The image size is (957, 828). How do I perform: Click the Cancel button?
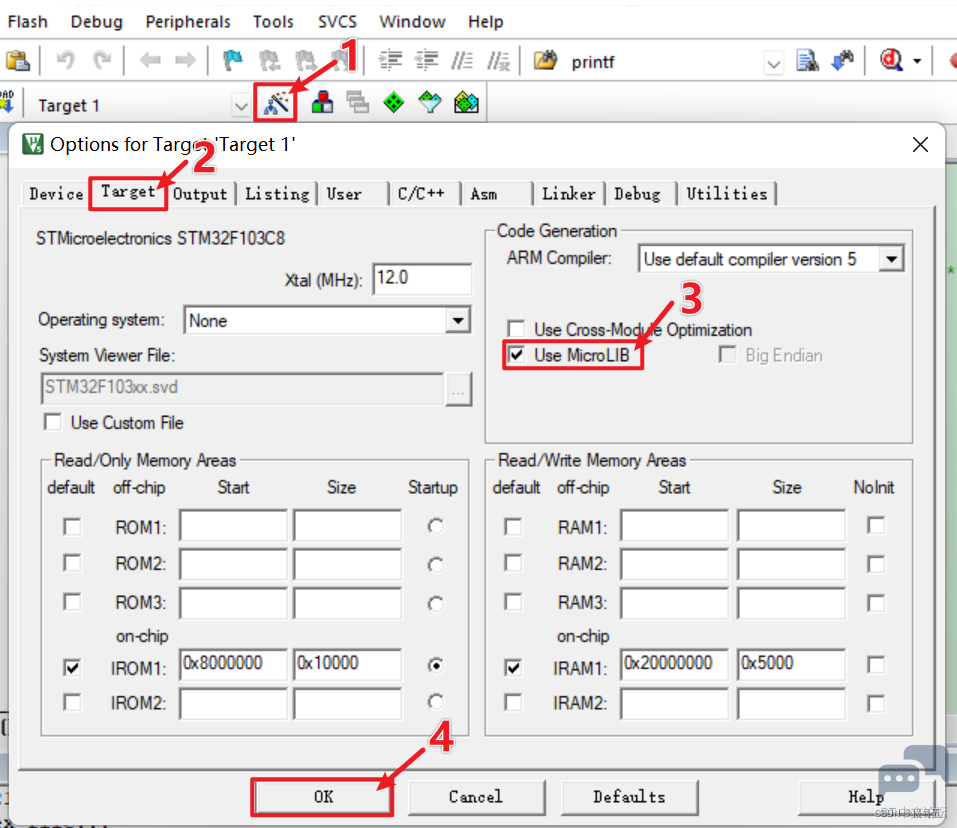(x=475, y=797)
